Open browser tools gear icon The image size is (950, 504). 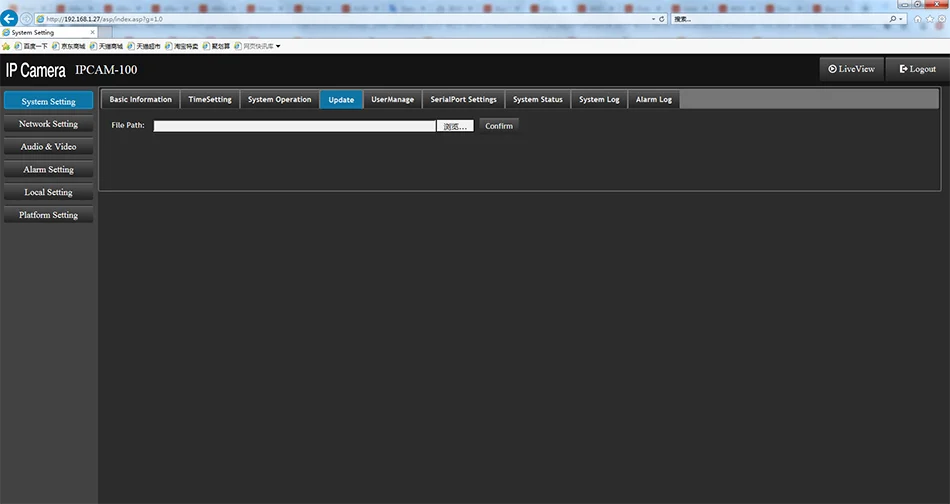[x=942, y=19]
